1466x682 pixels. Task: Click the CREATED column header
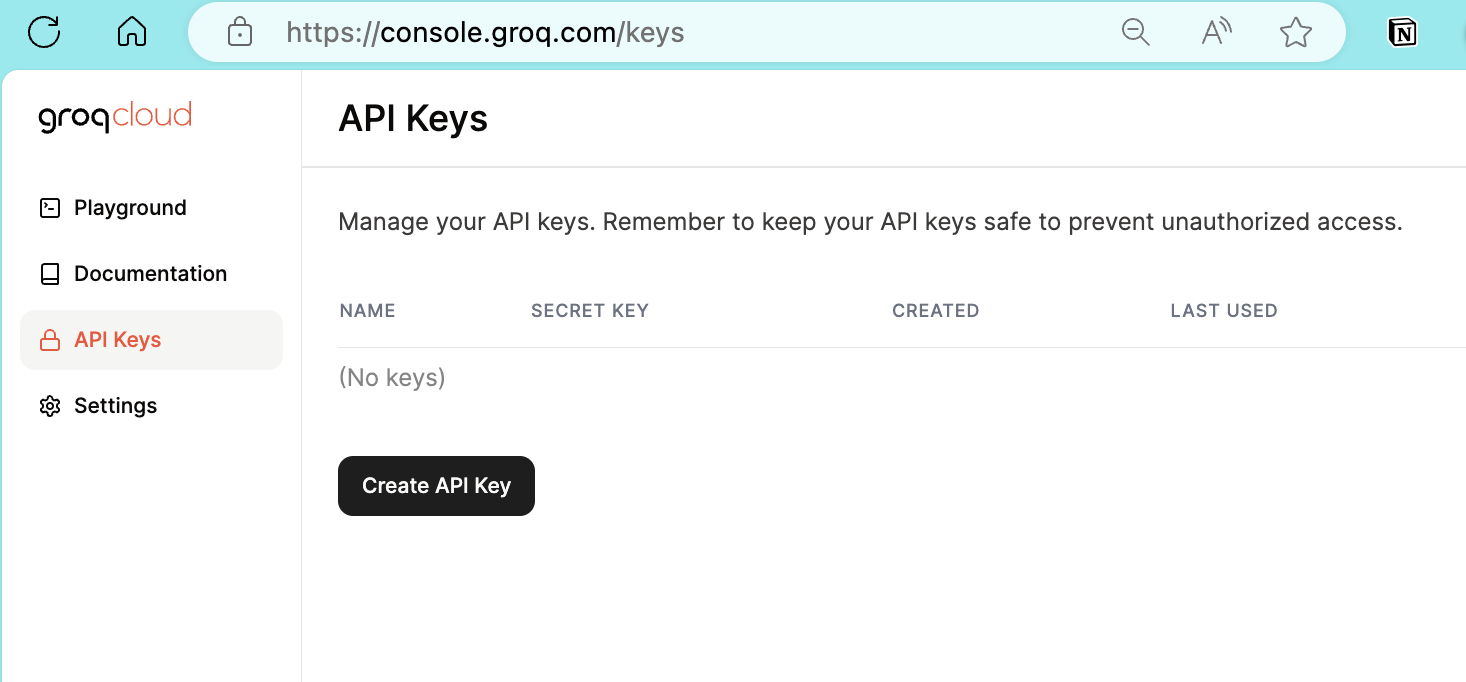click(935, 310)
